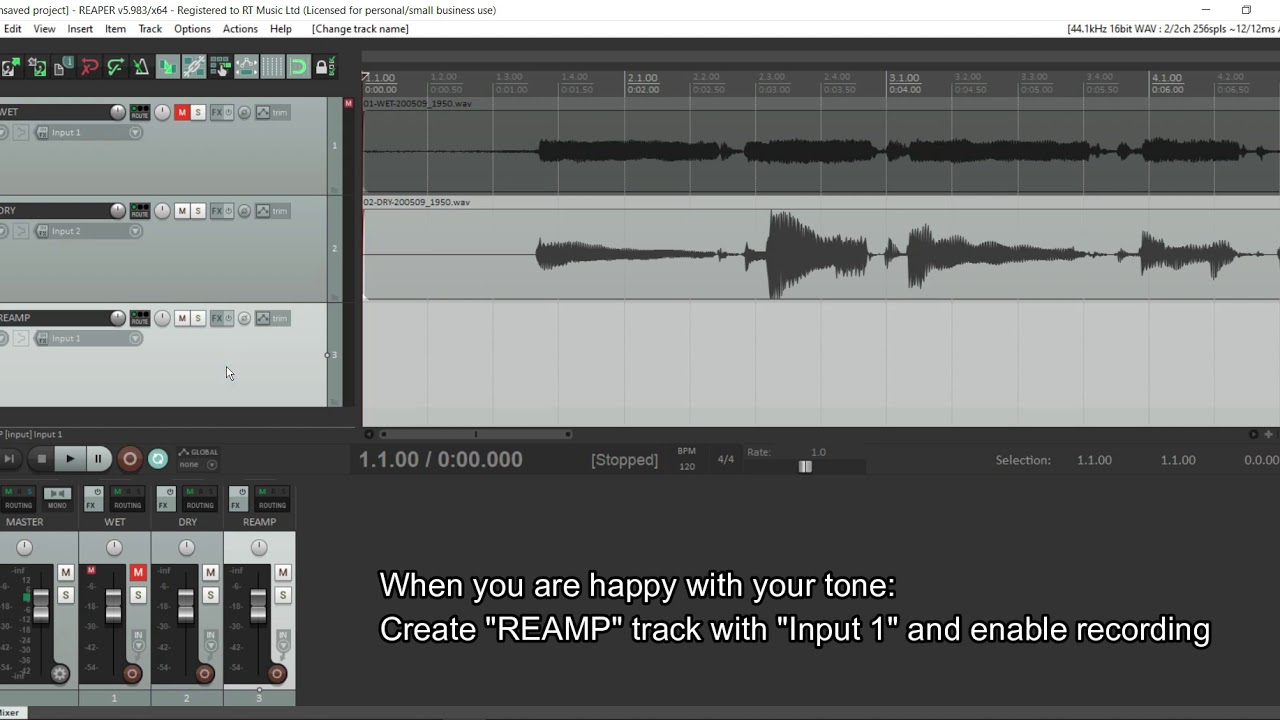Viewport: 1280px width, 720px height.
Task: Click the transport Pause button
Action: [x=98, y=459]
